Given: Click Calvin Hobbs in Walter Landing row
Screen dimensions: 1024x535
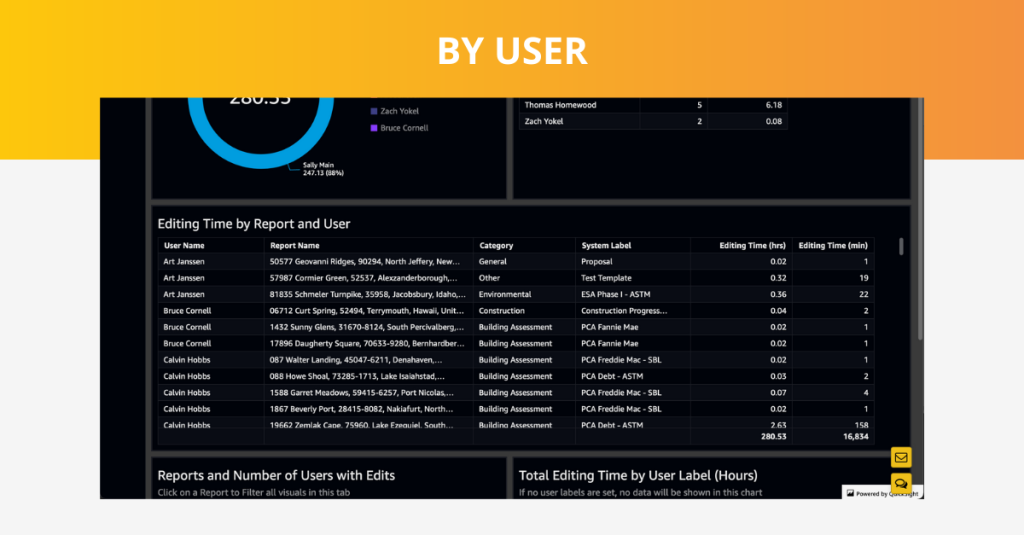Looking at the screenshot, I should click(187, 360).
